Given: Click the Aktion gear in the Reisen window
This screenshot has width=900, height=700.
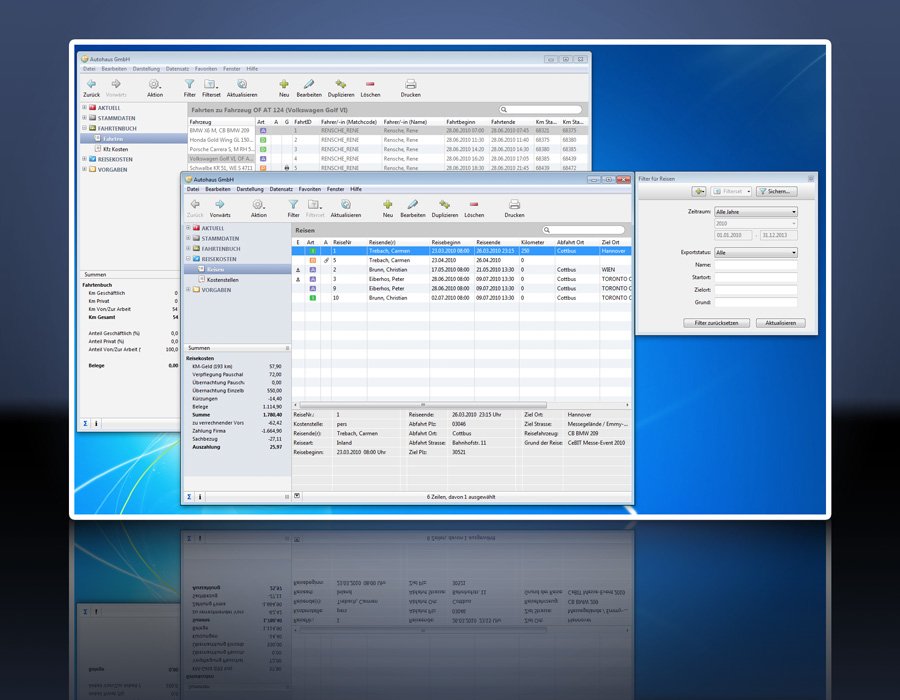Looking at the screenshot, I should click(258, 204).
